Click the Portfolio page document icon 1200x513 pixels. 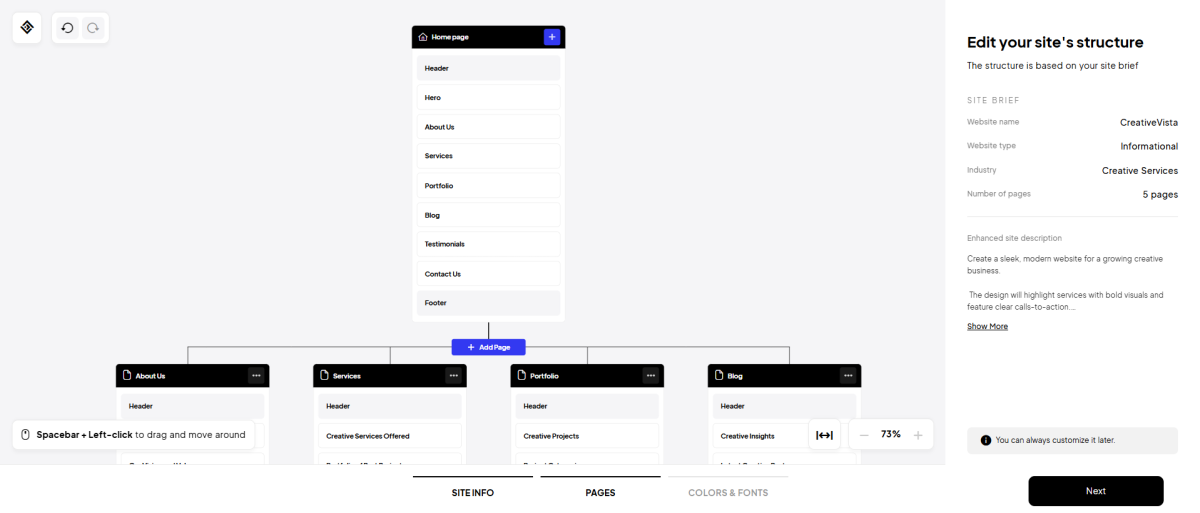pos(521,376)
